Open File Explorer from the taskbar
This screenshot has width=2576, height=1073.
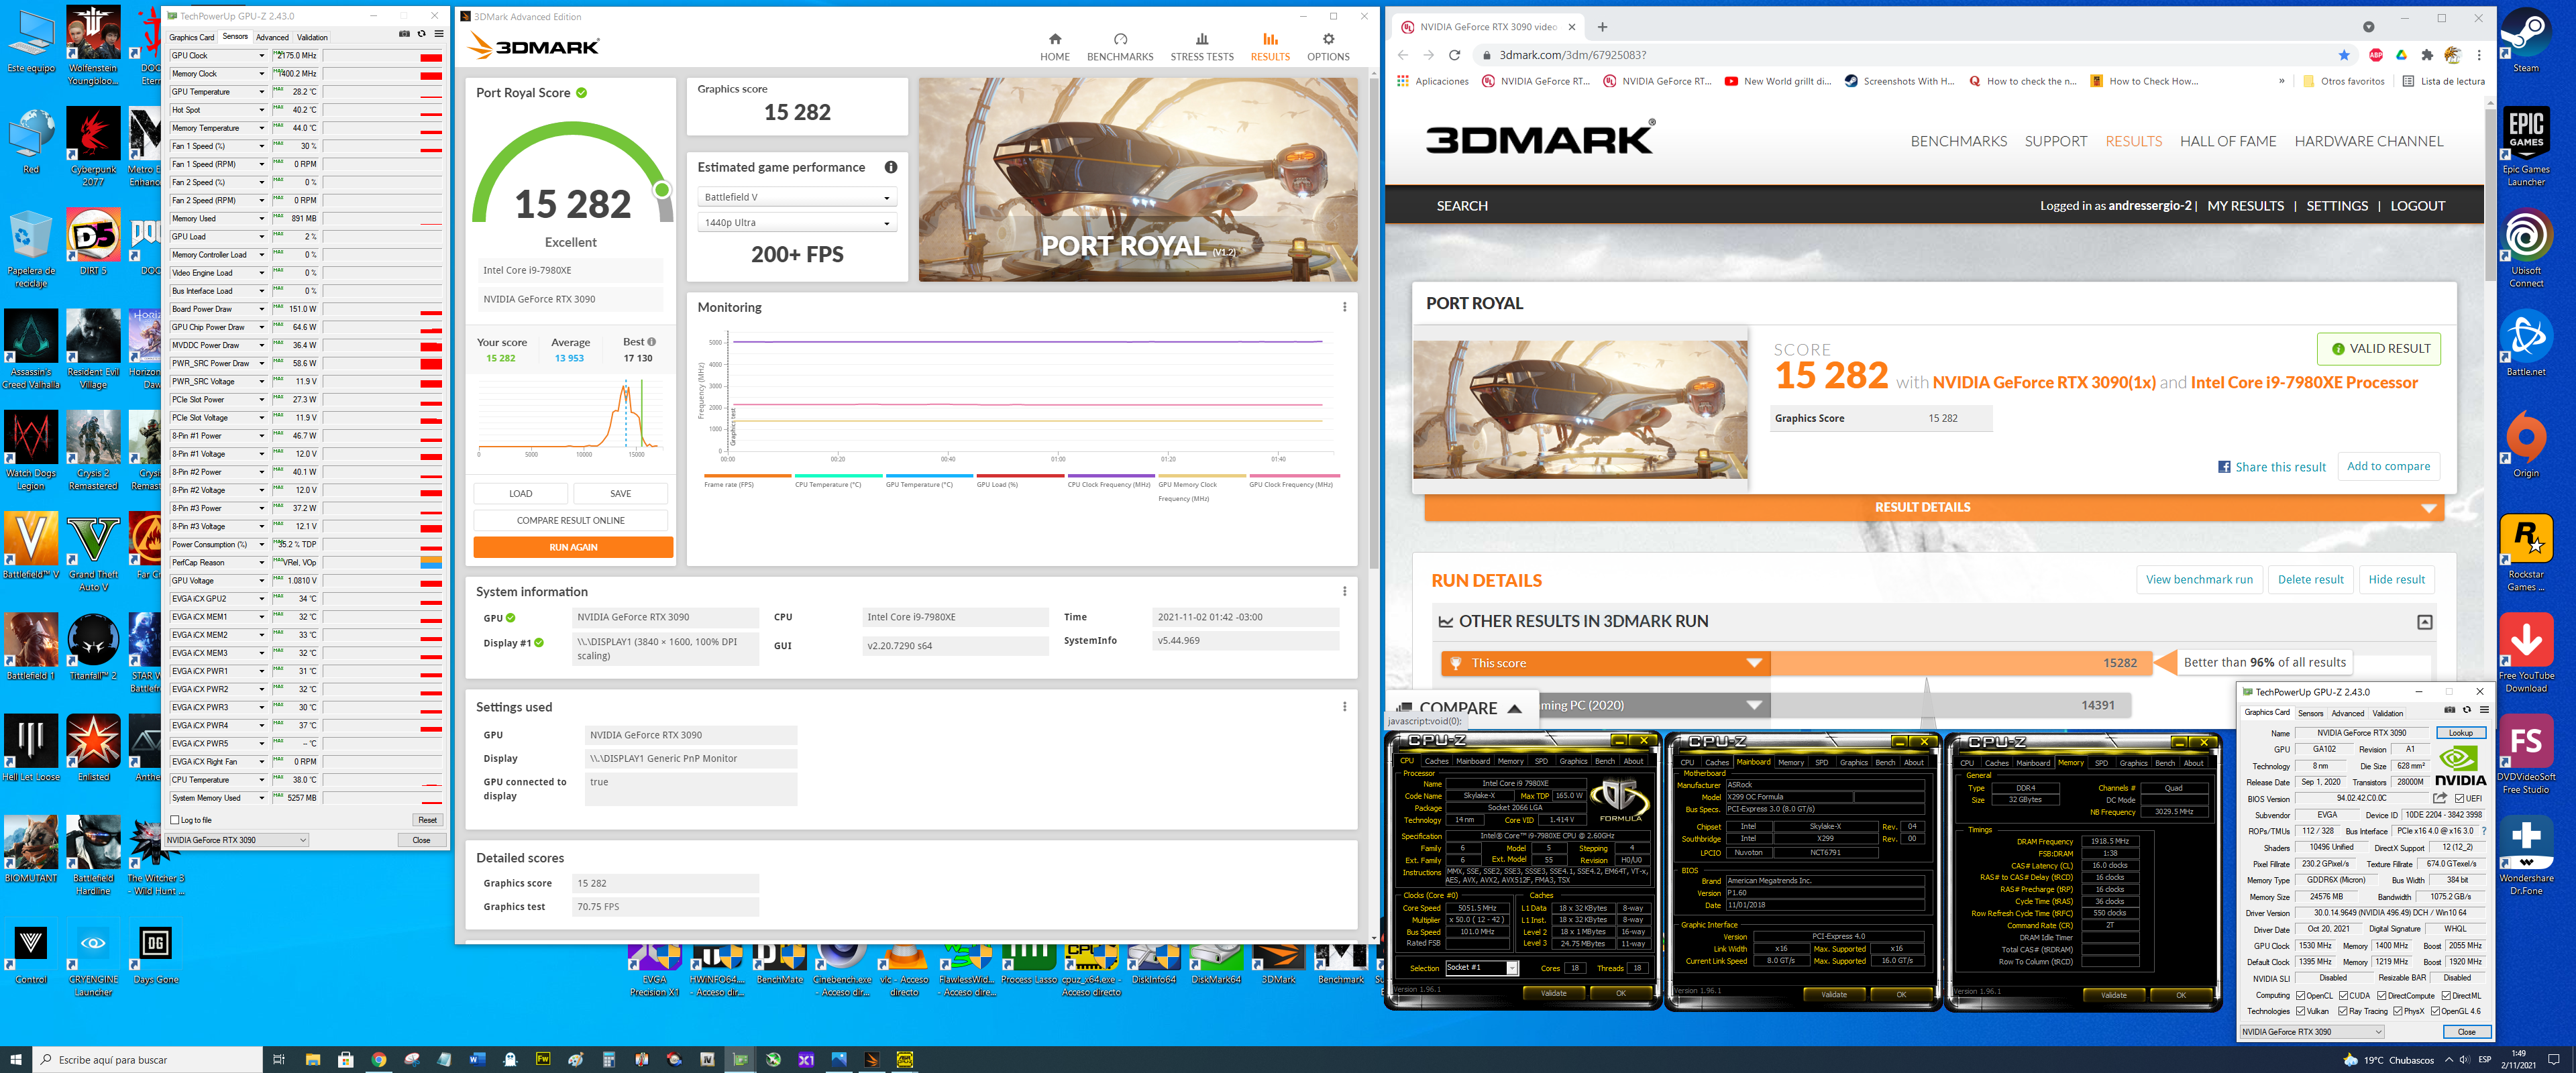click(312, 1059)
